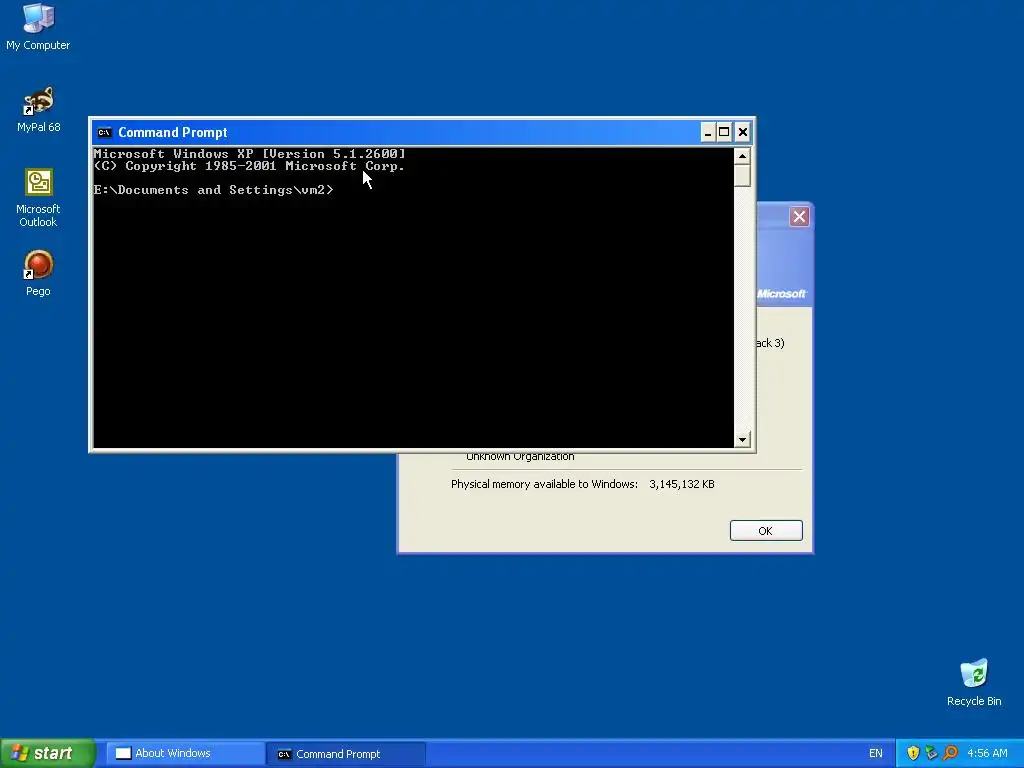This screenshot has height=768, width=1024.
Task: Click the '3,145,132 KB' memory value
Action: point(682,485)
